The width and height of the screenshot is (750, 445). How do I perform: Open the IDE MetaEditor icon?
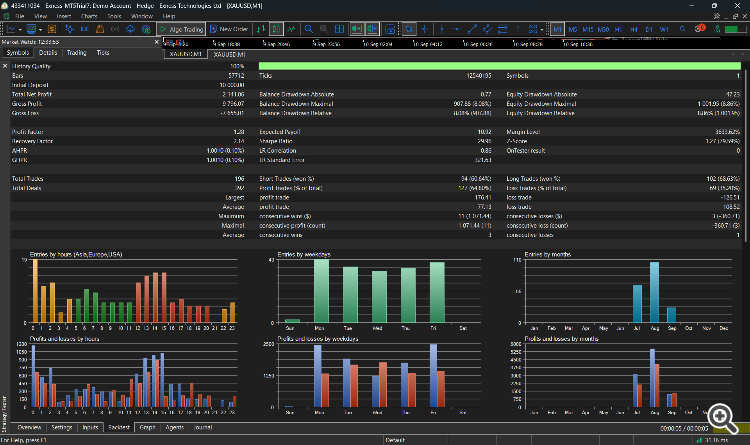[x=85, y=29]
